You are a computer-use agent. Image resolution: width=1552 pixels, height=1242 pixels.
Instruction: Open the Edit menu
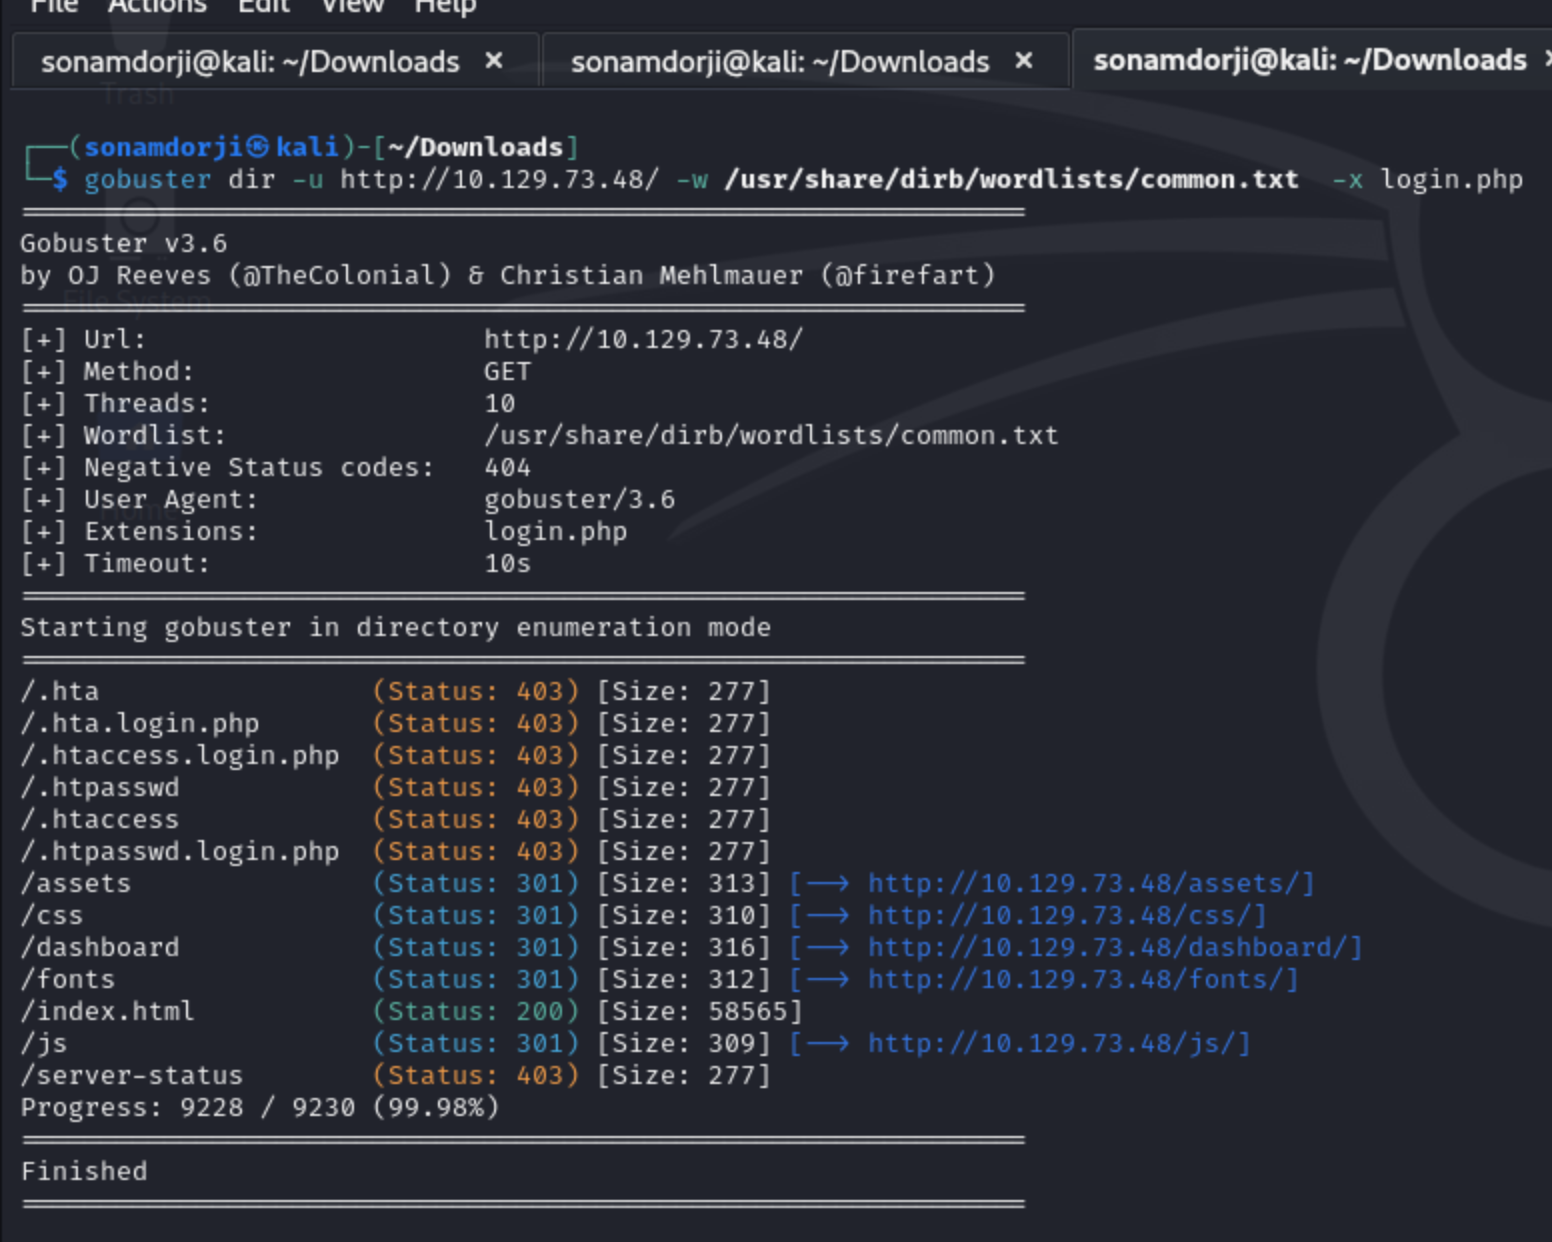tap(263, 6)
